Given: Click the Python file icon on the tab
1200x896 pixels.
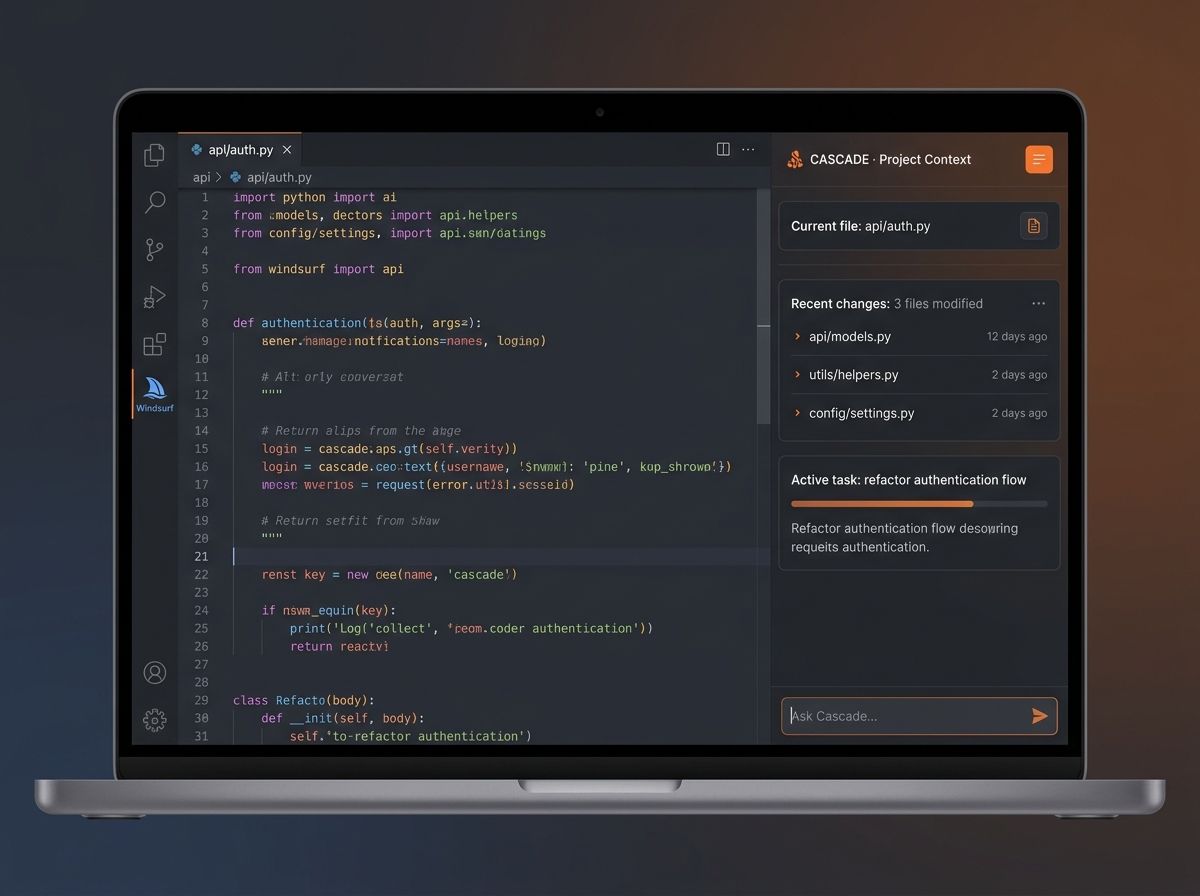Looking at the screenshot, I should 197,150.
